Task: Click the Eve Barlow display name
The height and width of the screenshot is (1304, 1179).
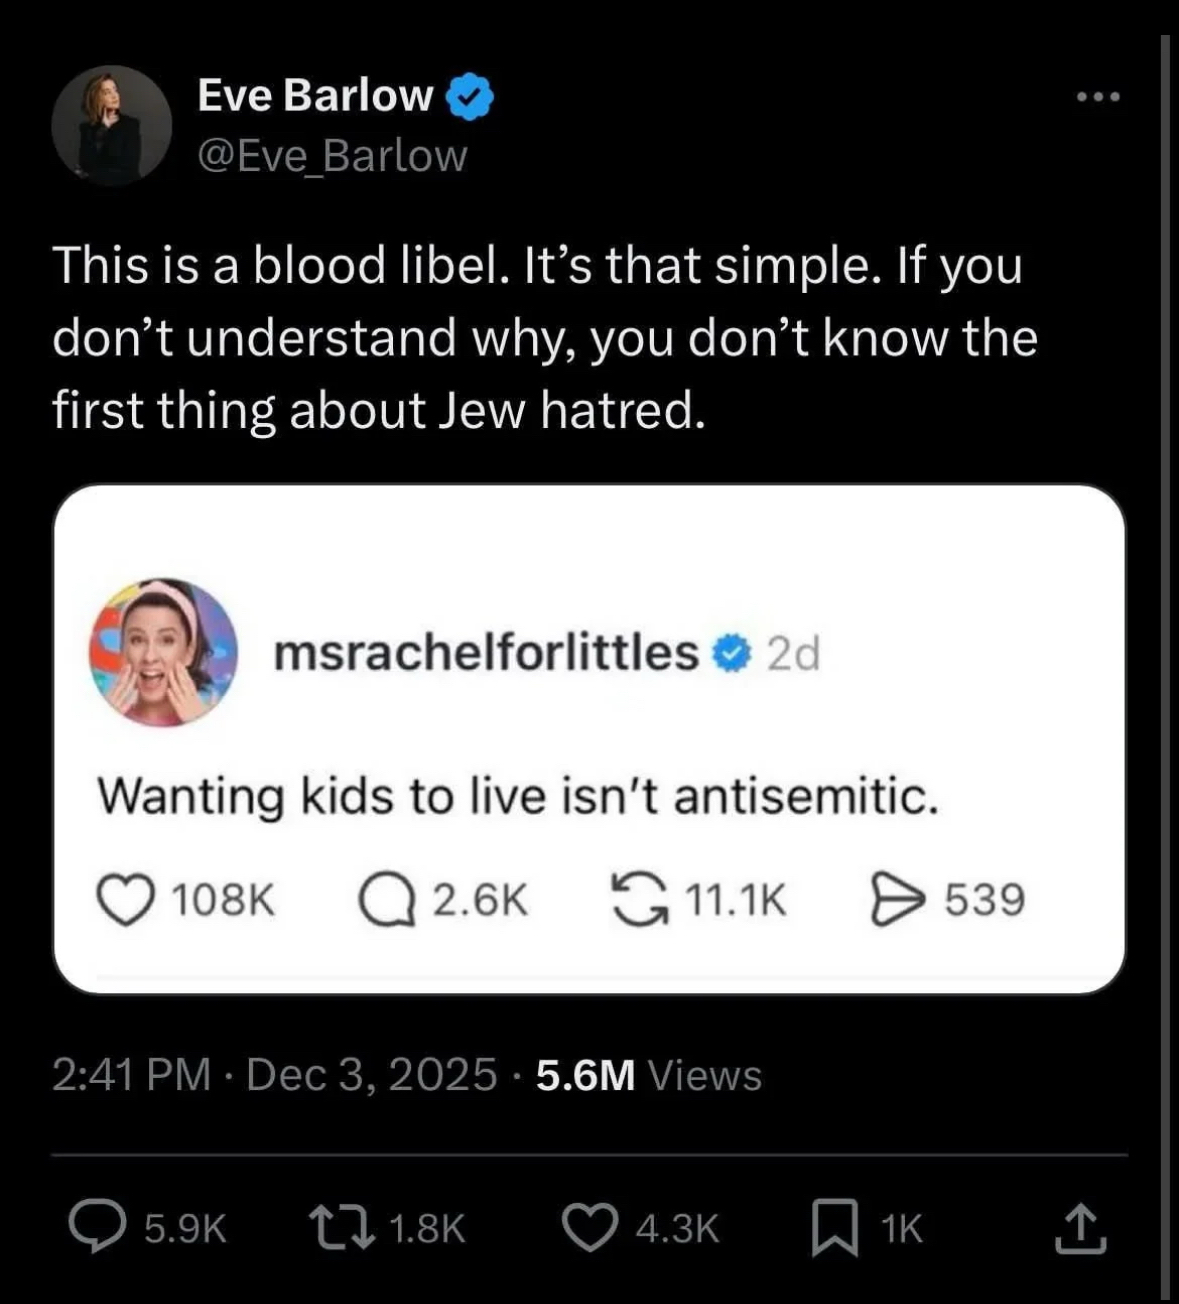Action: click(x=315, y=96)
